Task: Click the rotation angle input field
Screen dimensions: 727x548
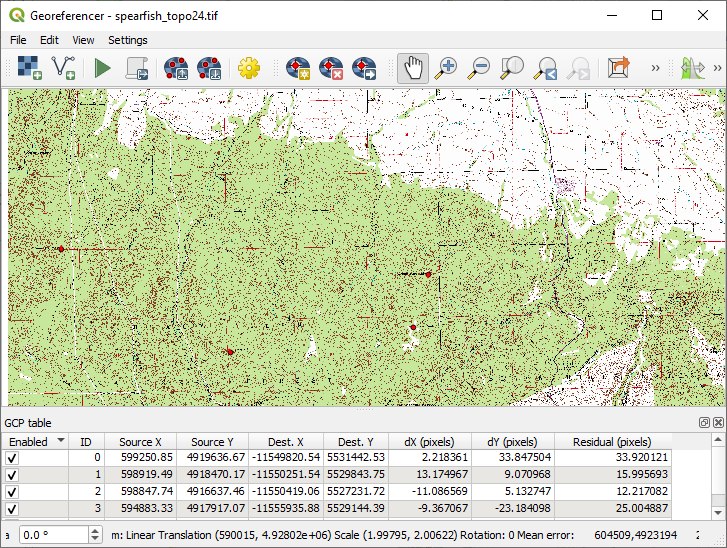Action: [x=51, y=536]
